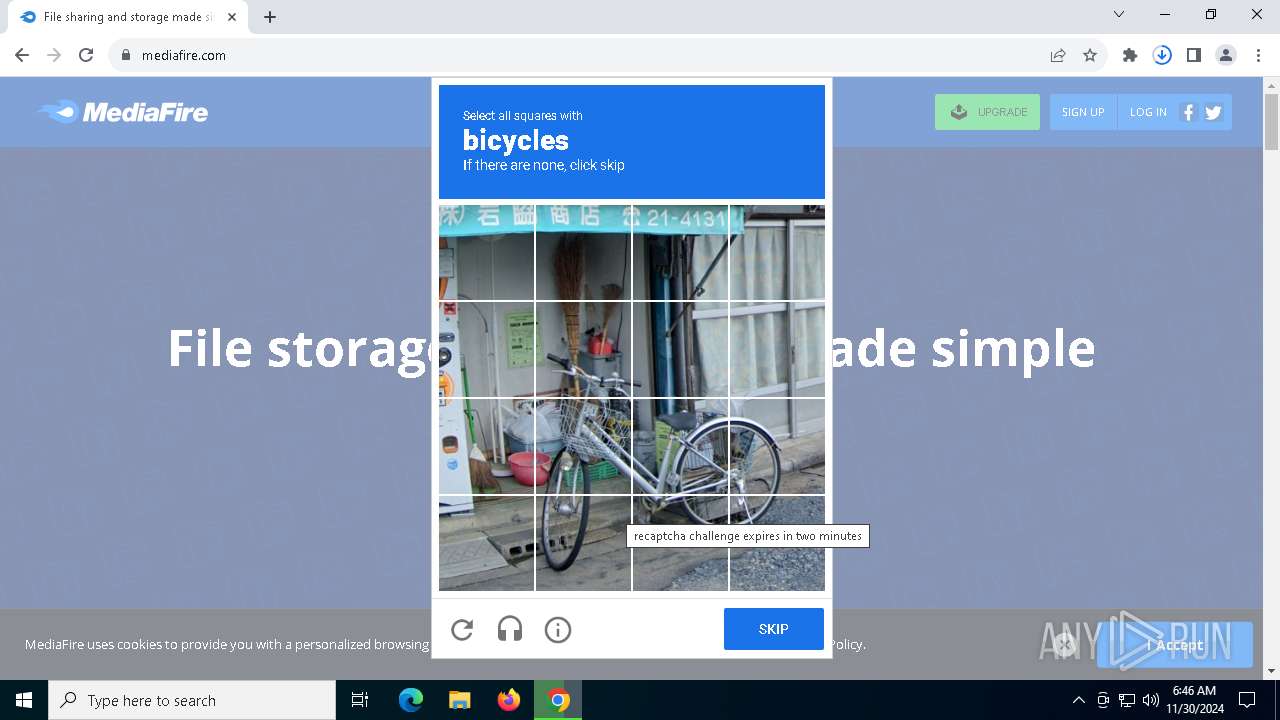
Task: Open Chrome from taskbar
Action: tap(559, 700)
